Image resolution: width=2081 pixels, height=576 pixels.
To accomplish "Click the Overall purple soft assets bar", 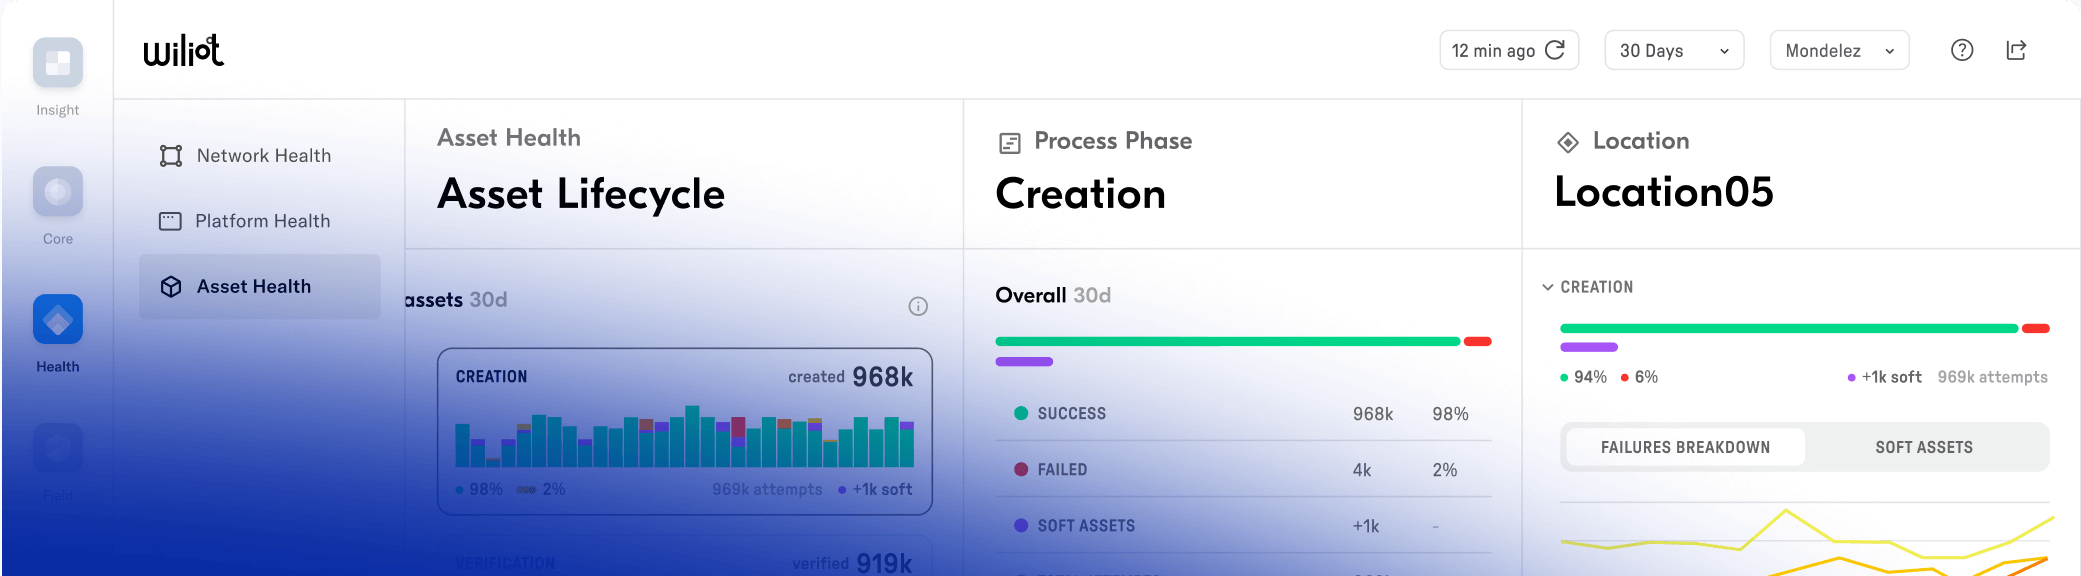I will (1024, 362).
